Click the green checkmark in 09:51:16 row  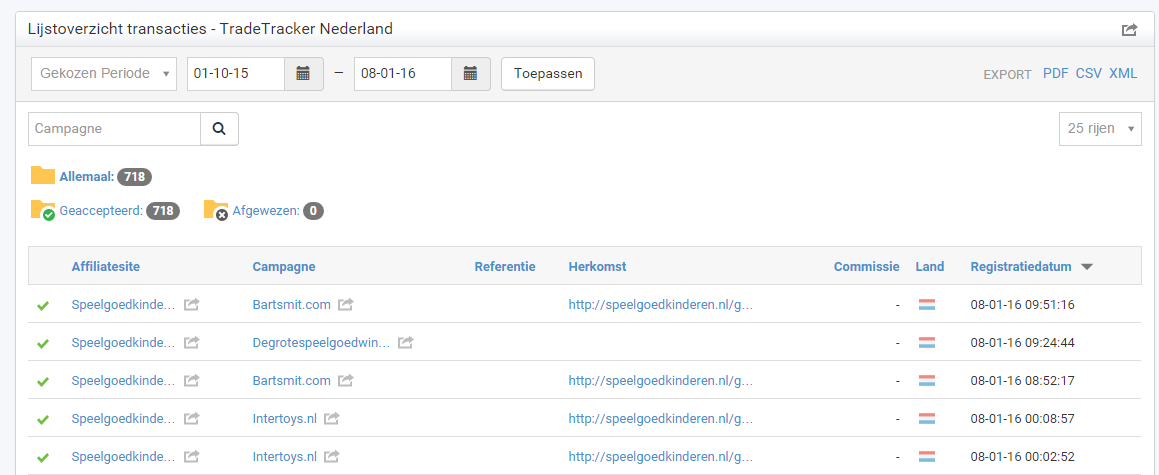43,305
